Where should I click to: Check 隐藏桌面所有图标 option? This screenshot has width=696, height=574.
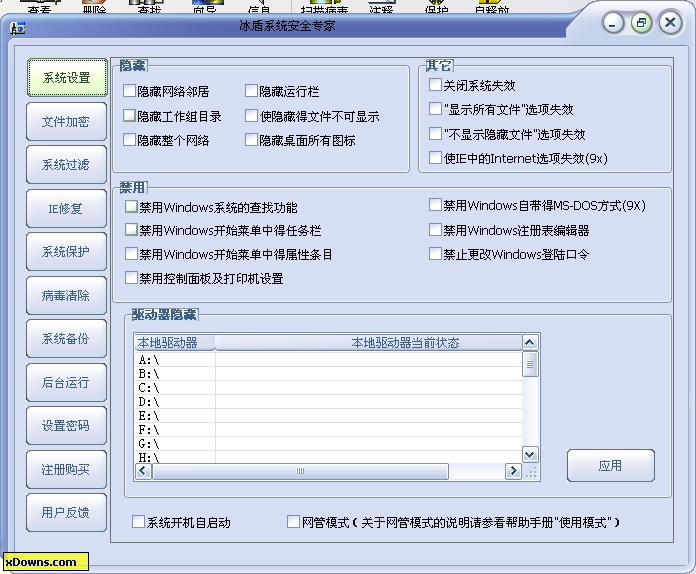[x=251, y=140]
